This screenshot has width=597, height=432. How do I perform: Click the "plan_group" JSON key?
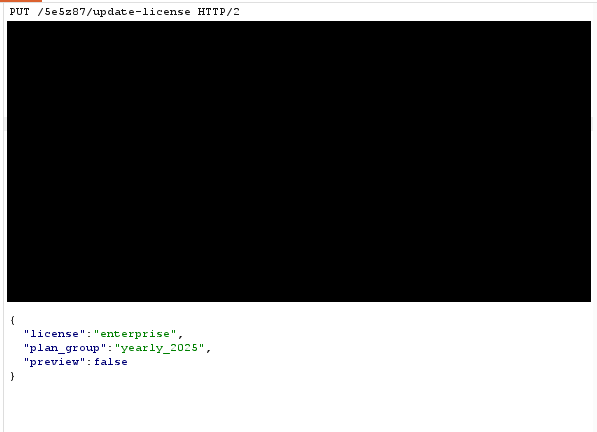click(x=65, y=348)
